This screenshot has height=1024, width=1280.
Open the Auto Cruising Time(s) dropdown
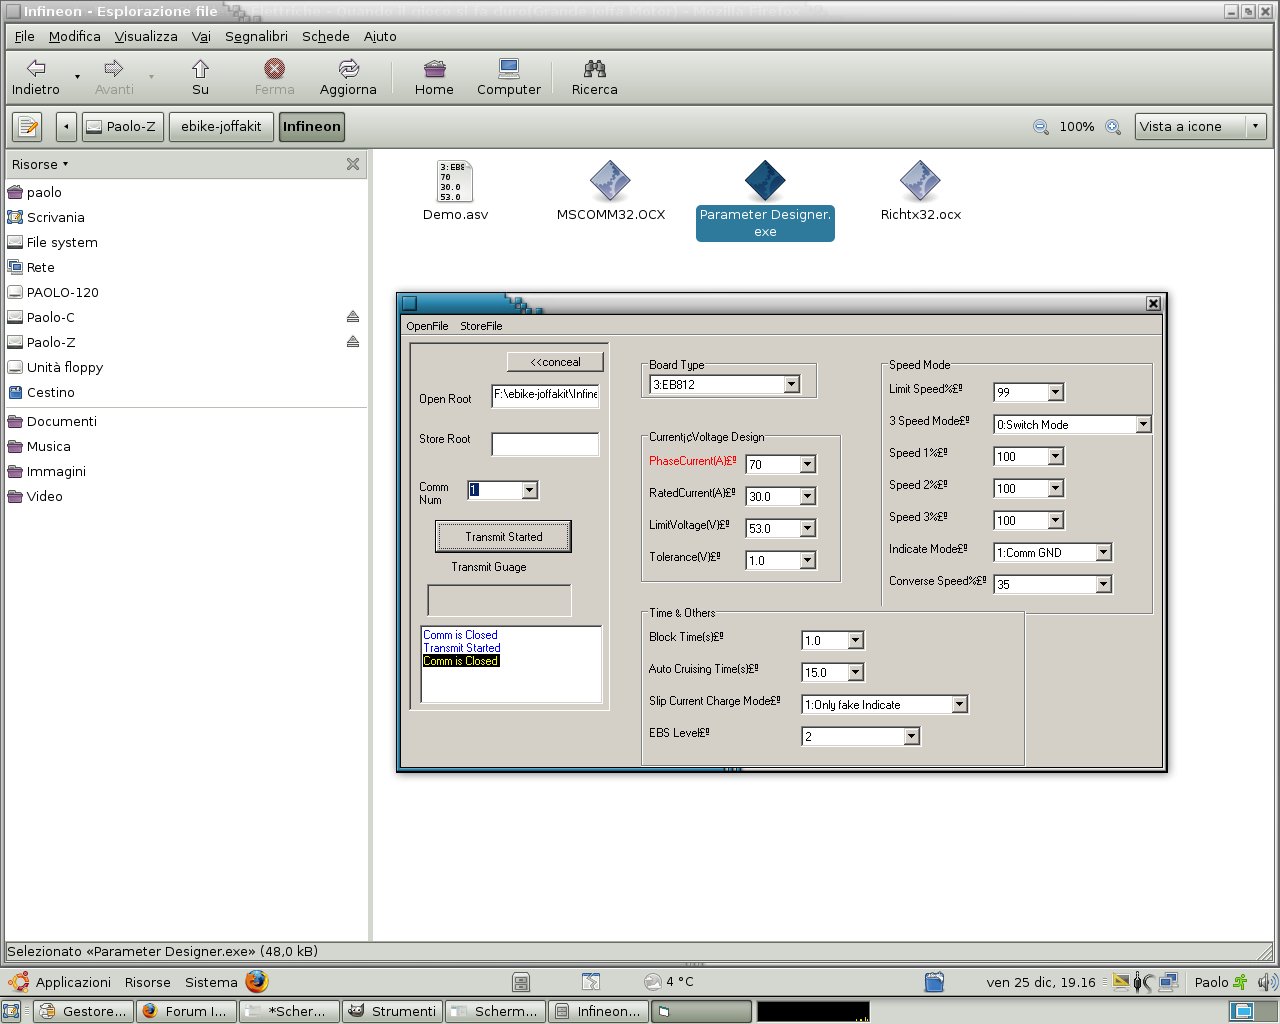(x=856, y=672)
